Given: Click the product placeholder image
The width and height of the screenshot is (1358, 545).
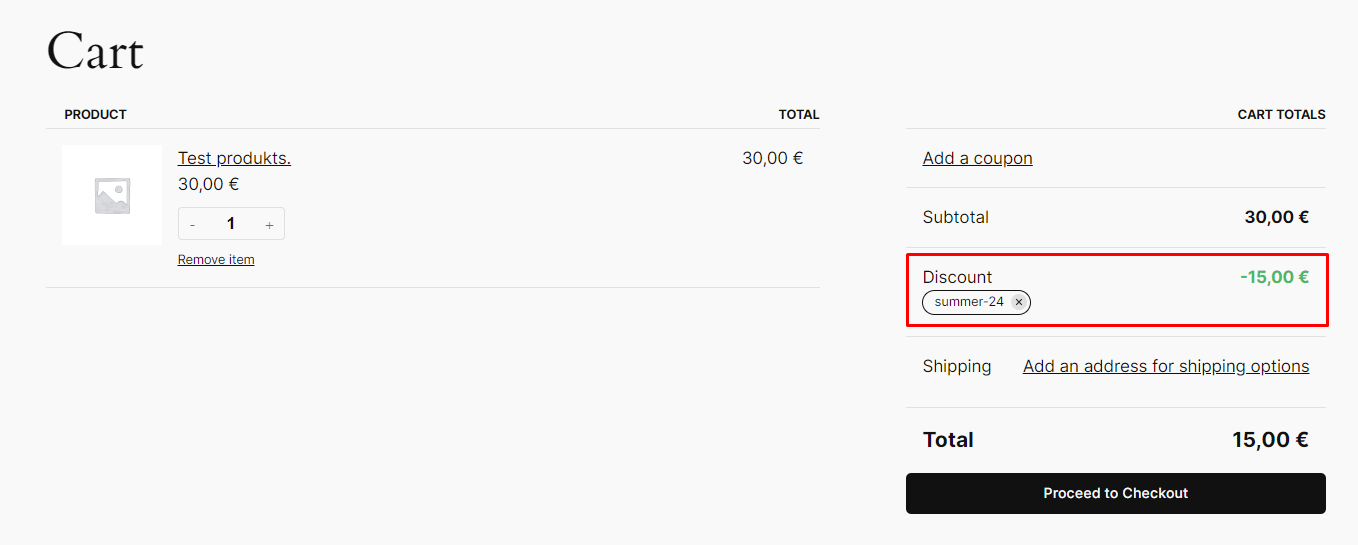Looking at the screenshot, I should (112, 195).
